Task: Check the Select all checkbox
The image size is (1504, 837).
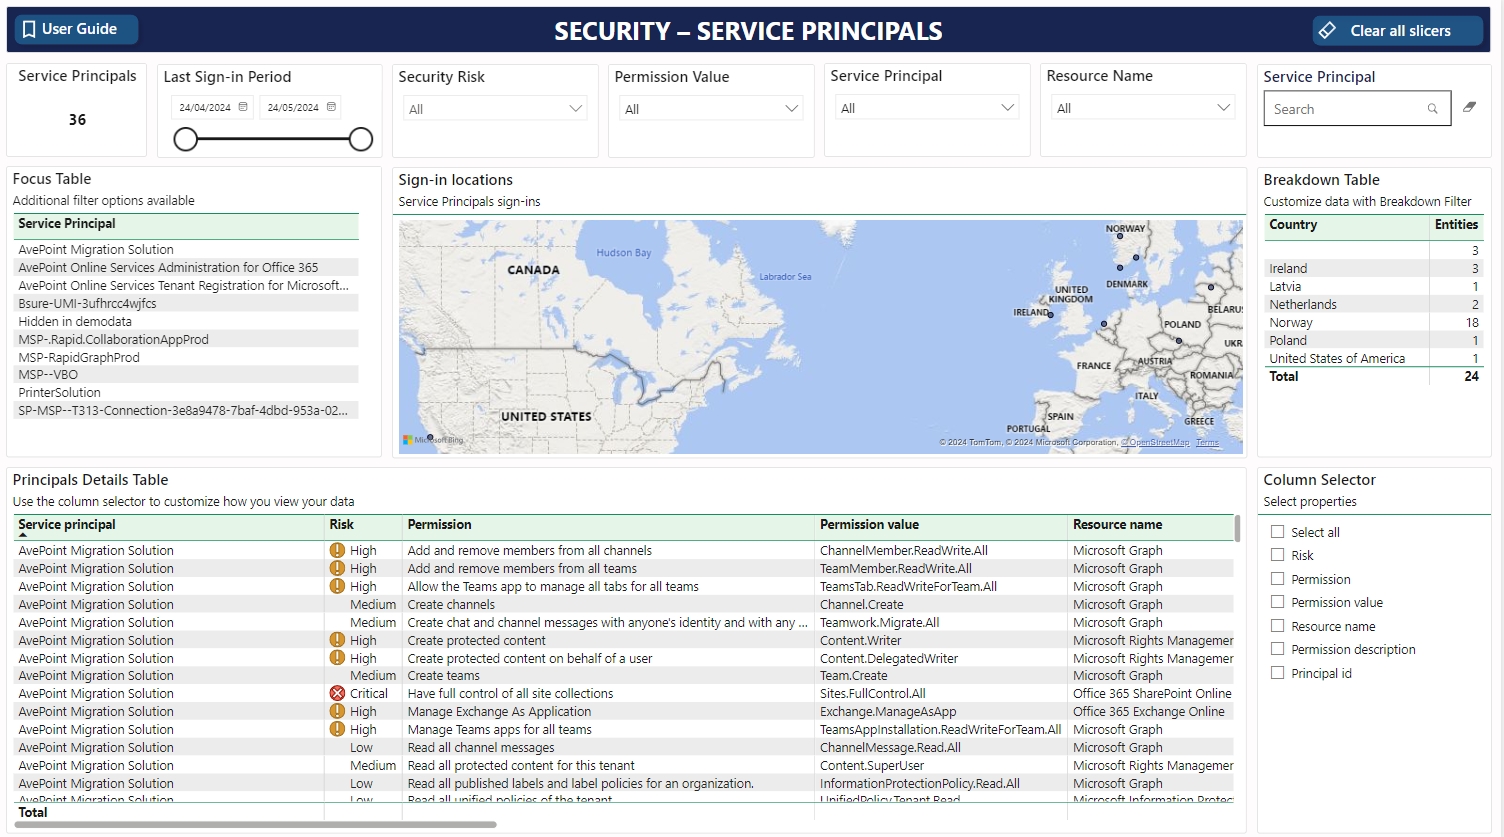Action: tap(1277, 532)
